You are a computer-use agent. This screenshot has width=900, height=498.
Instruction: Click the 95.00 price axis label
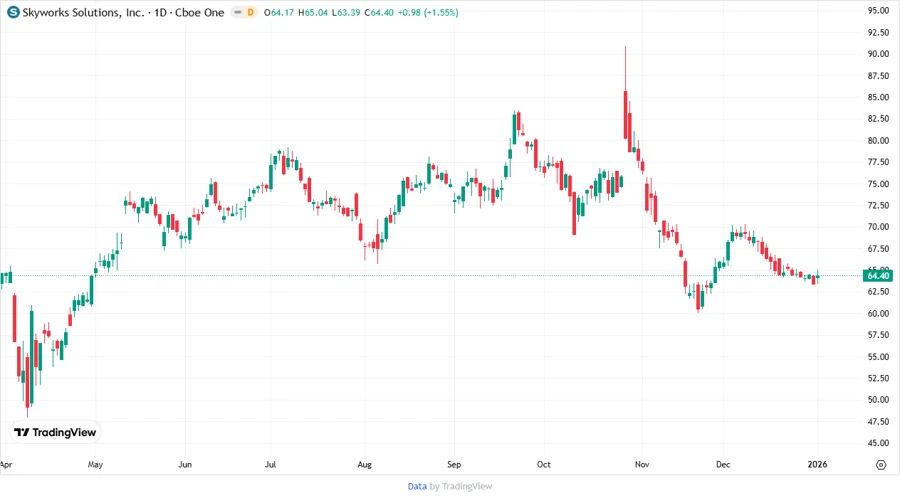[x=878, y=11]
